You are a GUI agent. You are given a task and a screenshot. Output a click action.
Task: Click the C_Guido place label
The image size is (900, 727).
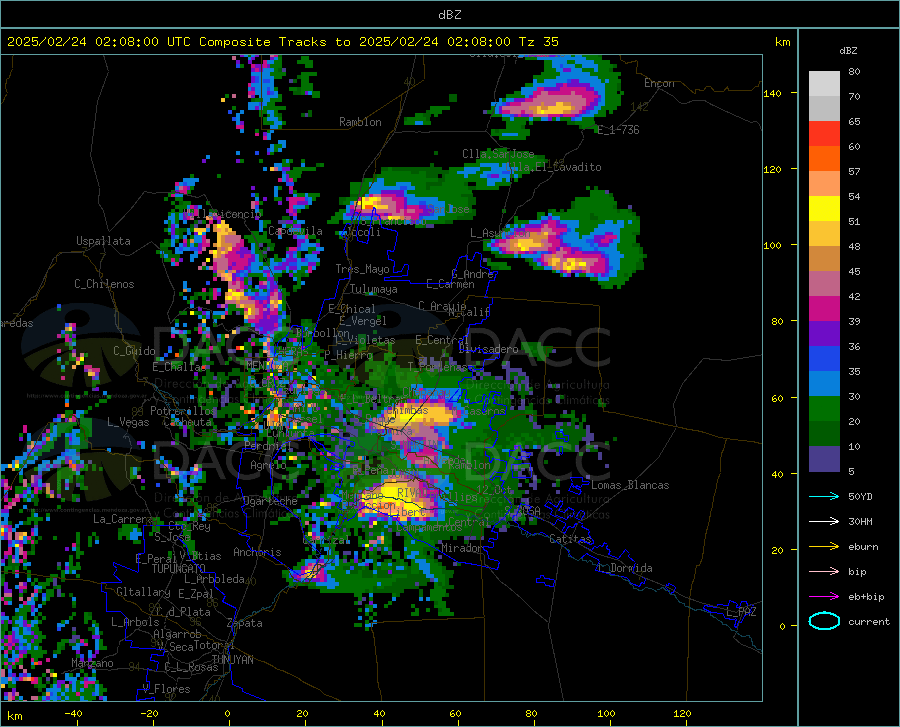[x=134, y=351]
